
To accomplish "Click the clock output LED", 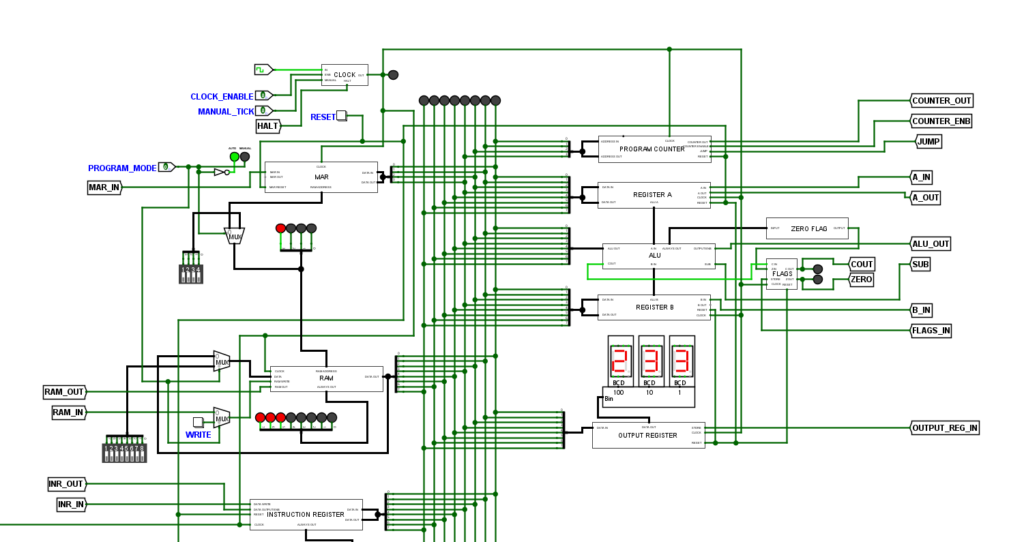I will pos(393,75).
